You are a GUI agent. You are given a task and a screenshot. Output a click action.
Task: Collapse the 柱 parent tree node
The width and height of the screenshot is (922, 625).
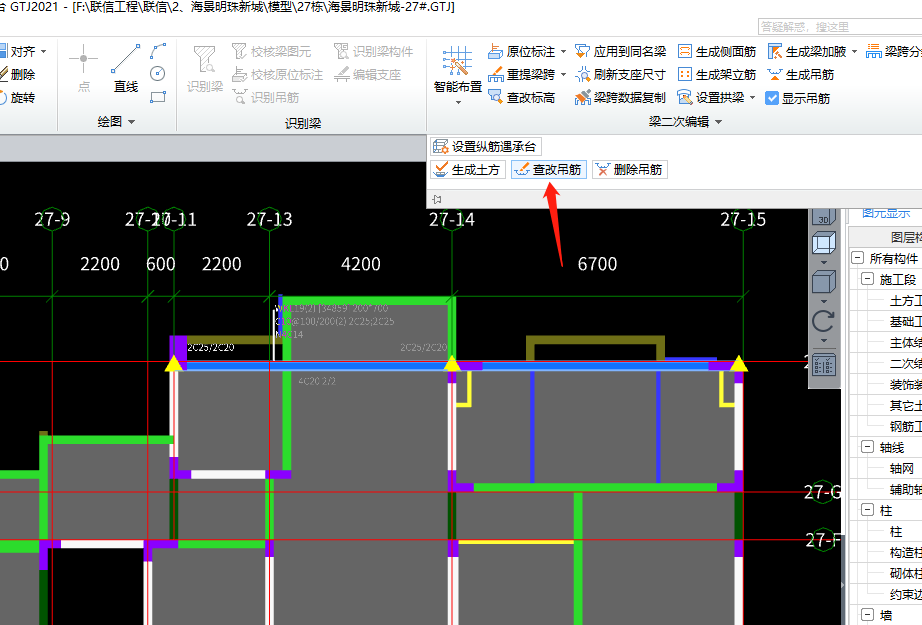867,510
